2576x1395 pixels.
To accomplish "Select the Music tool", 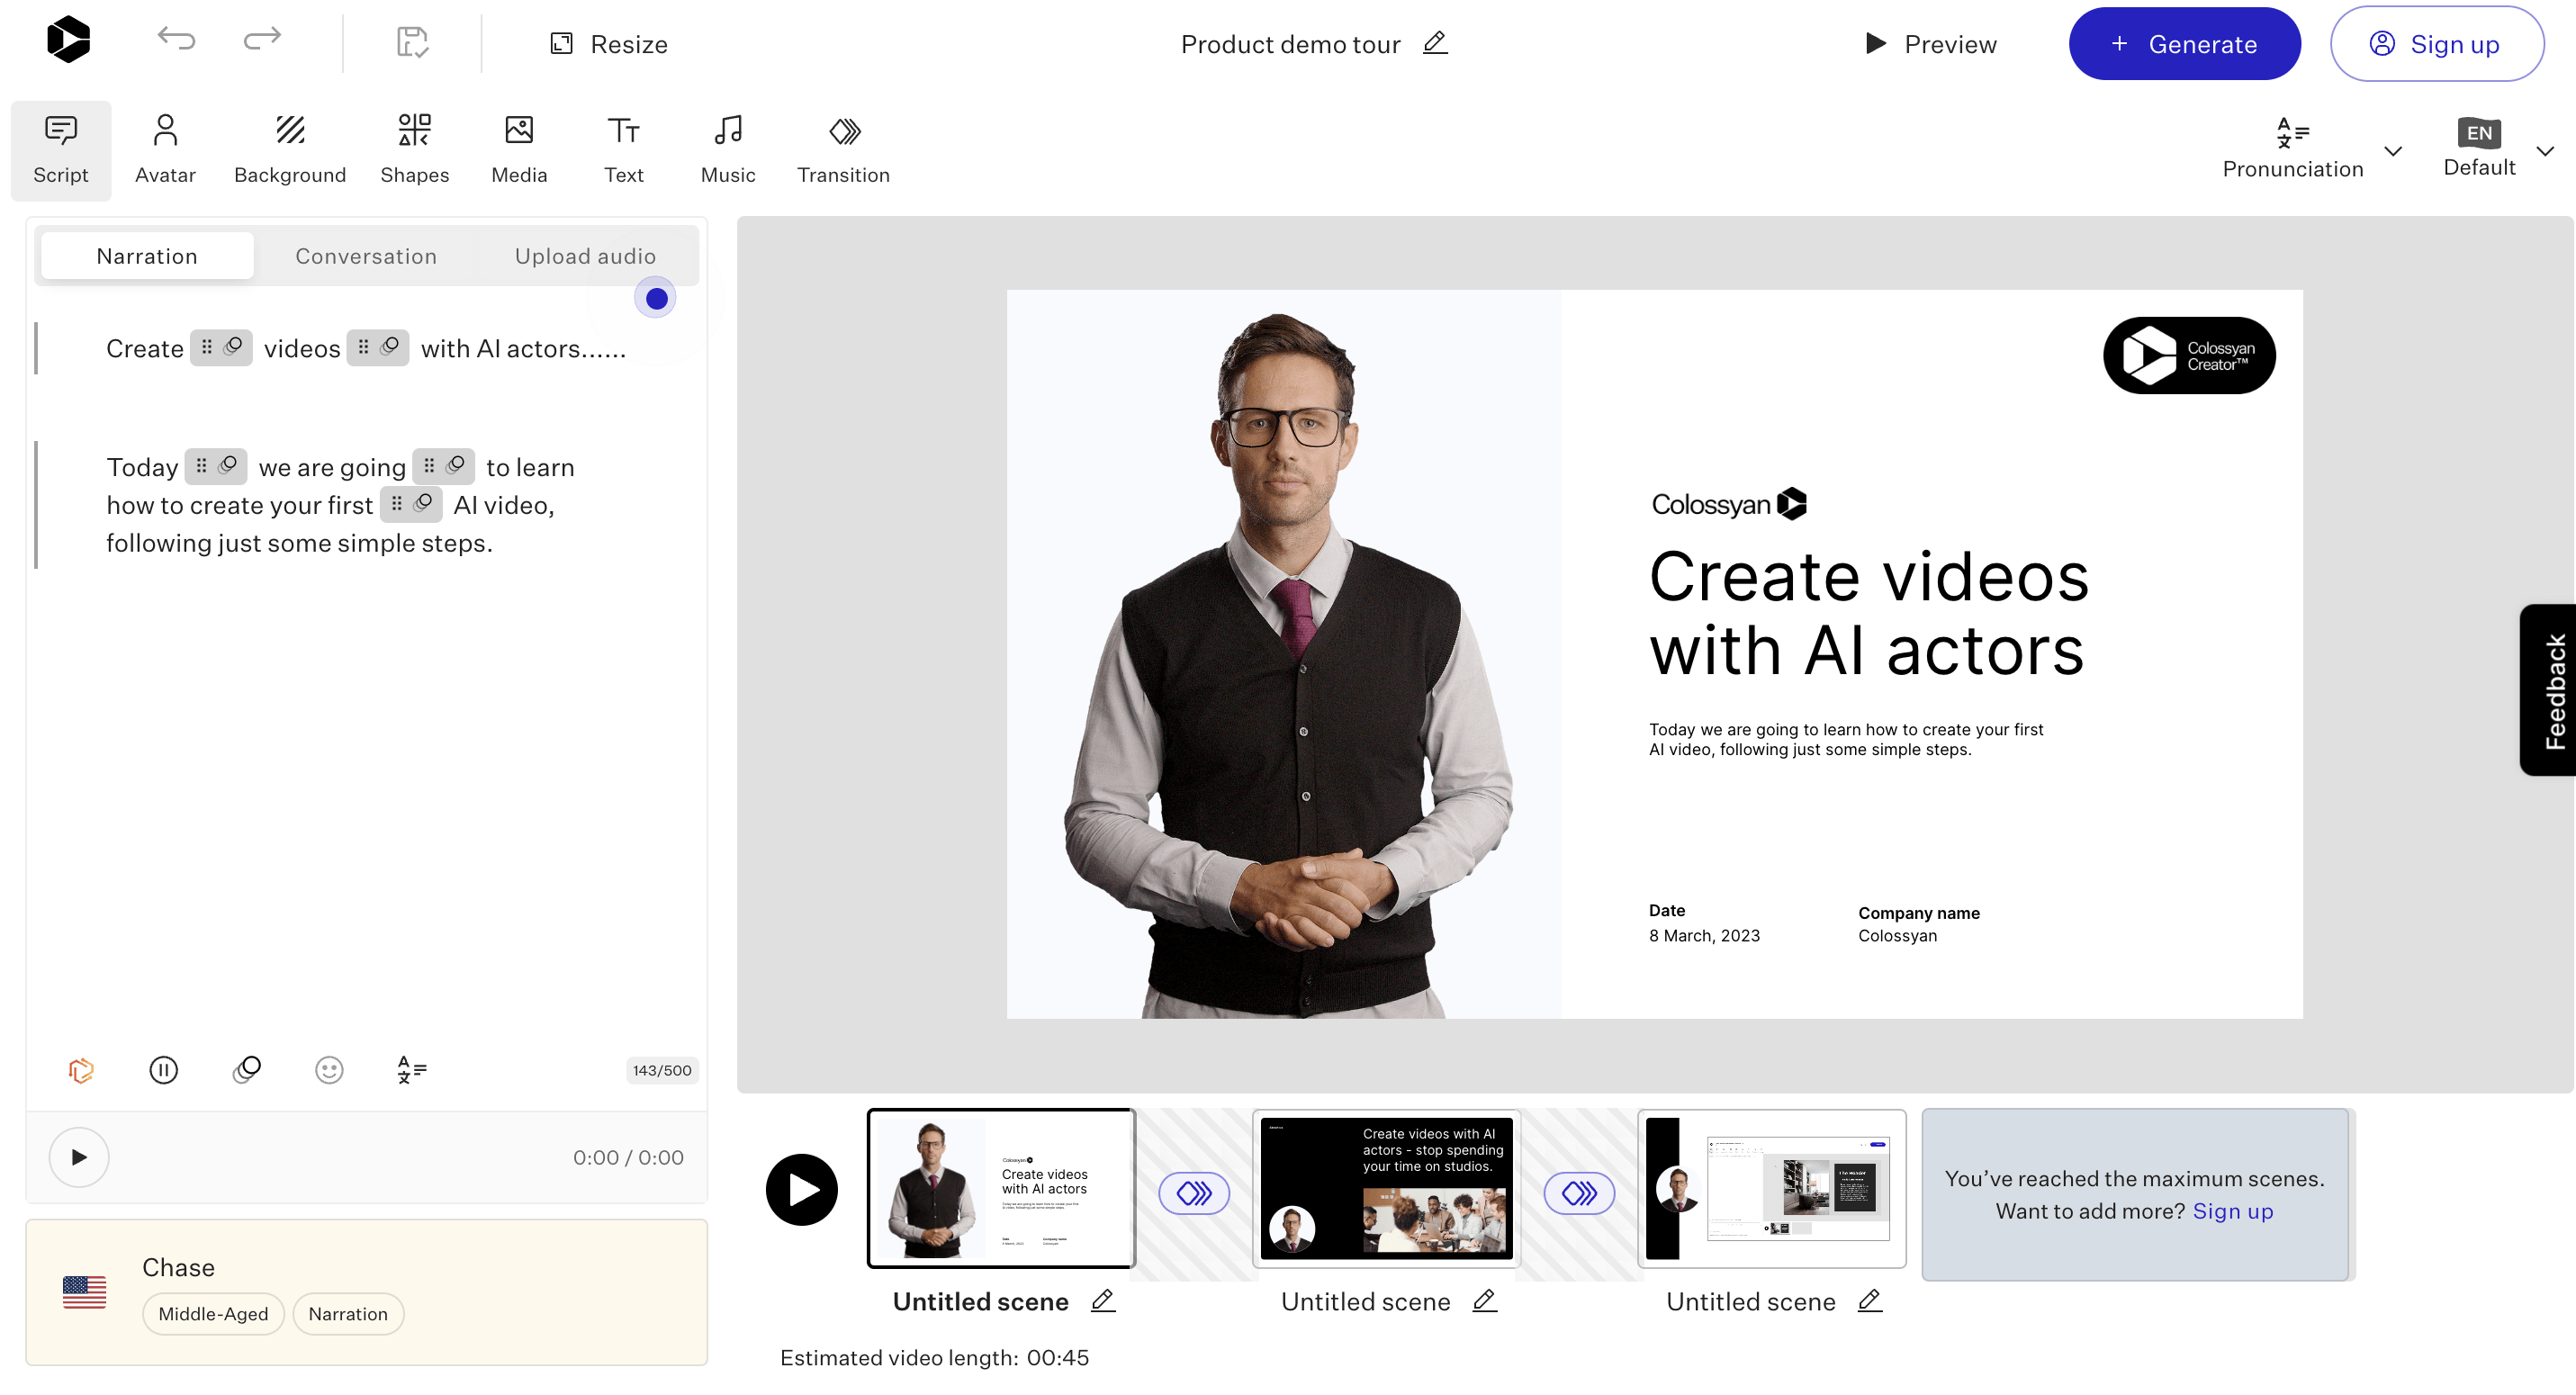I will [727, 149].
